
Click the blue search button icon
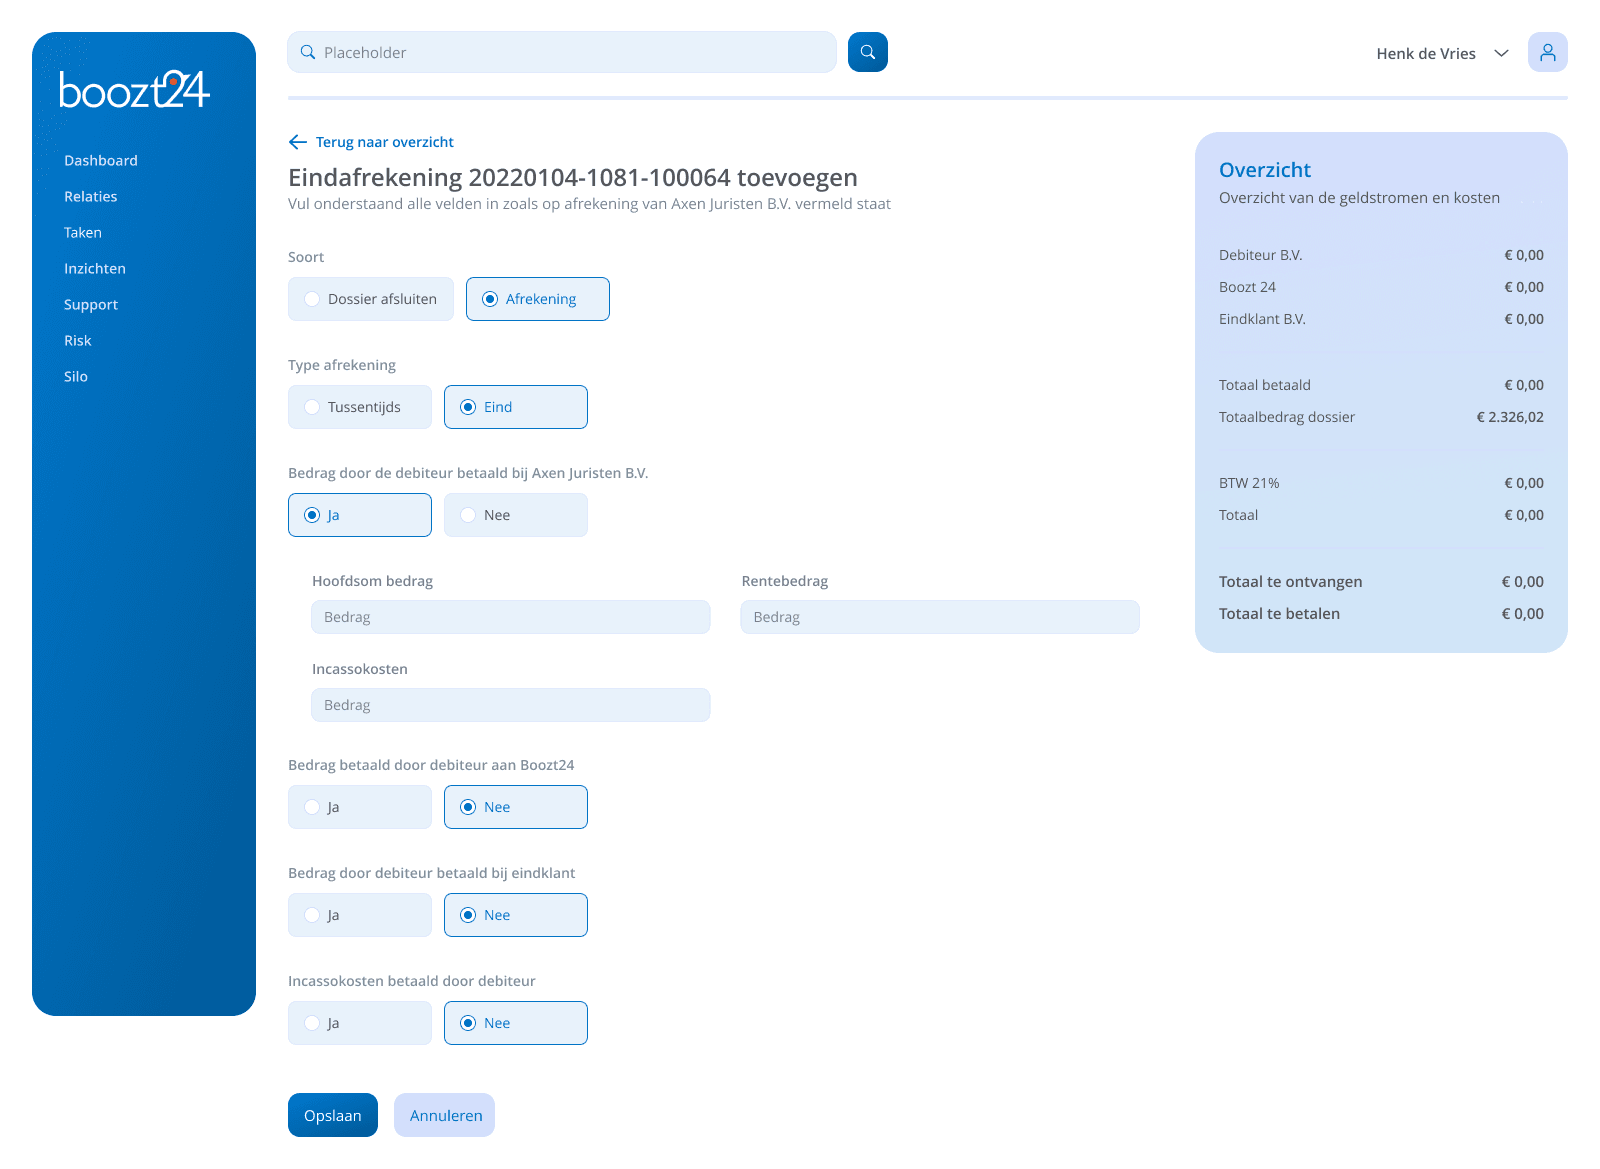coord(867,52)
